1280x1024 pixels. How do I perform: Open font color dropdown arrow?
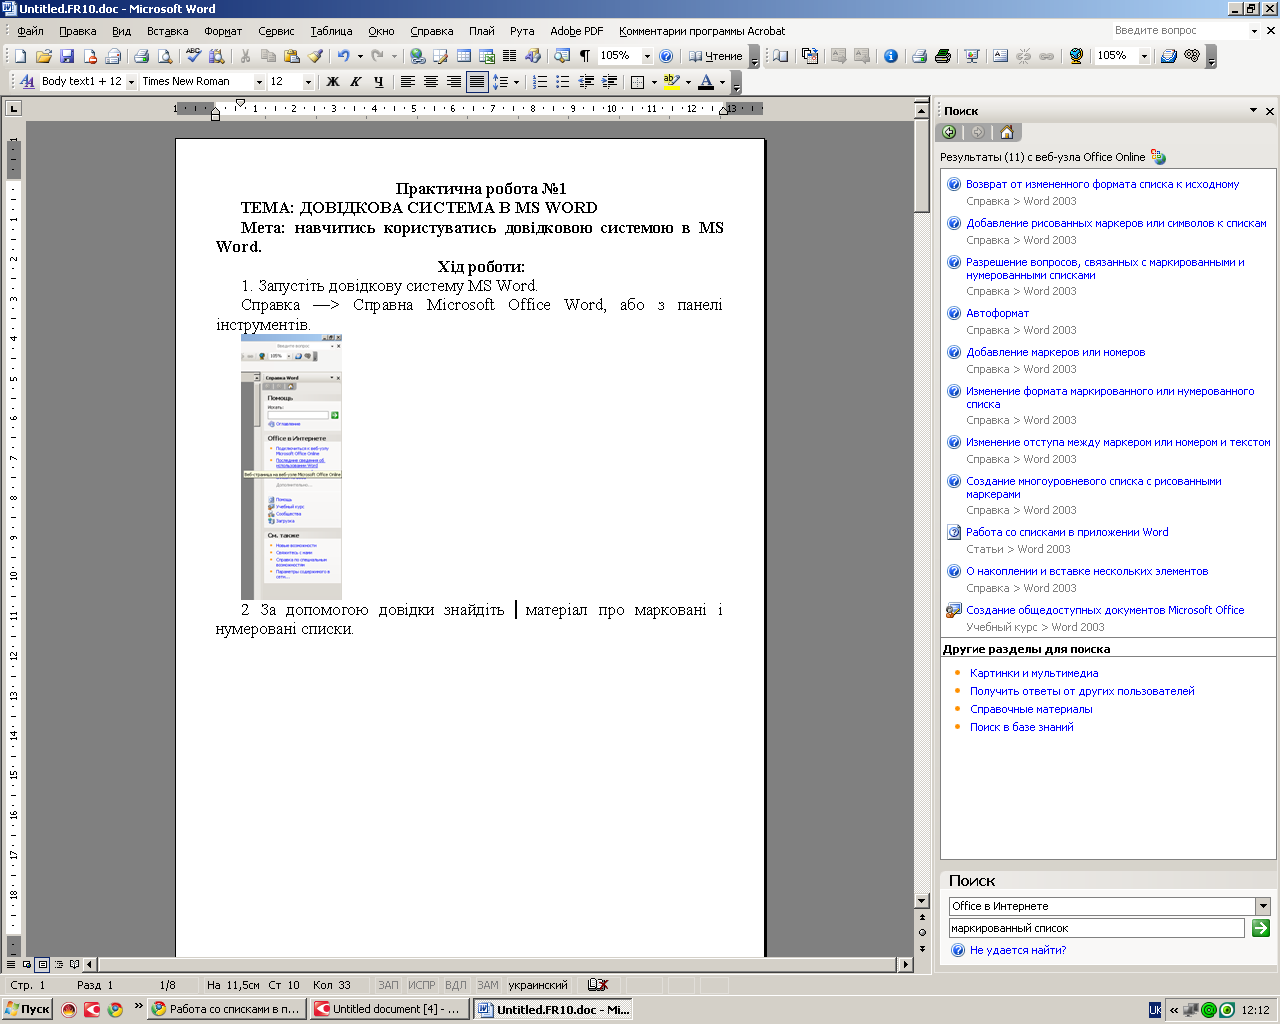[722, 82]
